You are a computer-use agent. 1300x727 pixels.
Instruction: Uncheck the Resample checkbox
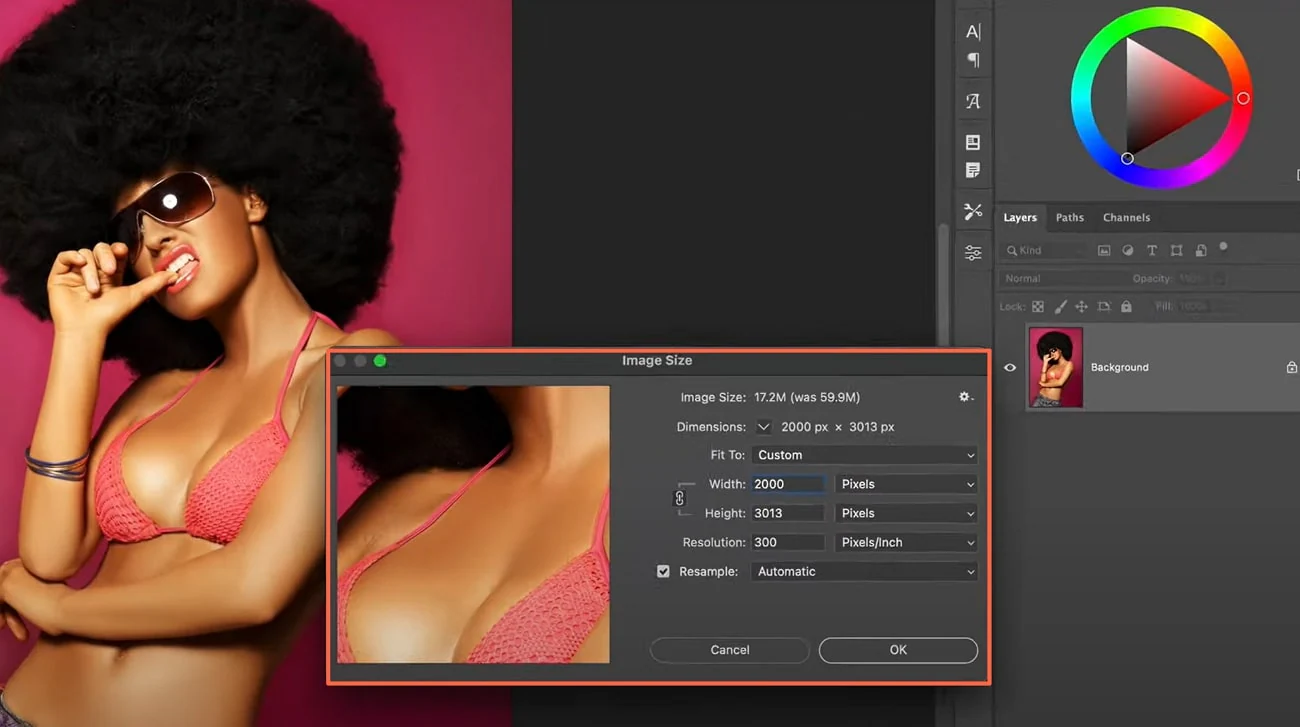(x=663, y=571)
